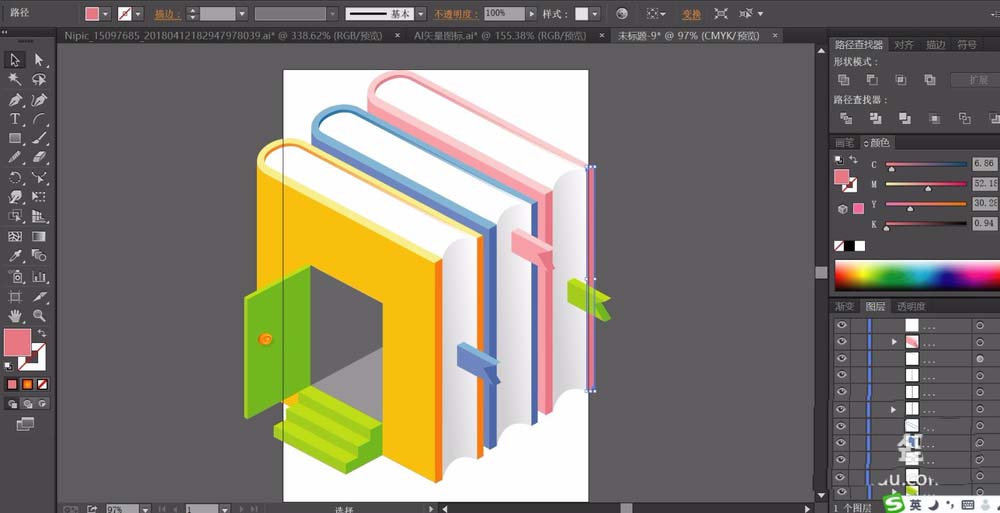Switch to Gradient fill mode button
Image resolution: width=1000 pixels, height=513 pixels.
click(27, 384)
